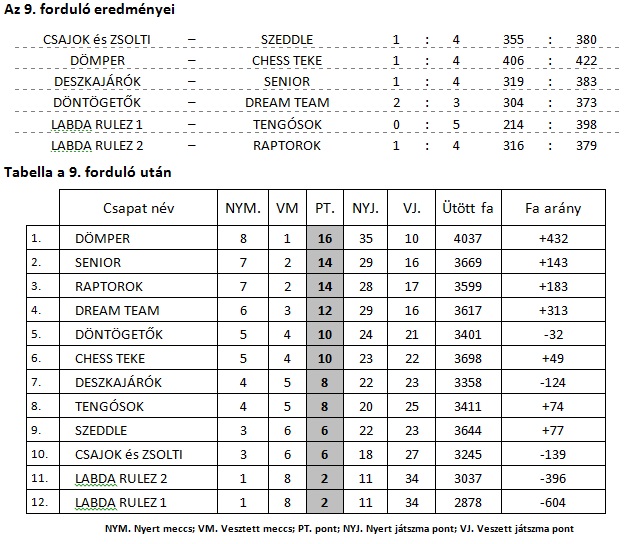
Task: Click the -604 Fa arány value
Action: [x=553, y=501]
